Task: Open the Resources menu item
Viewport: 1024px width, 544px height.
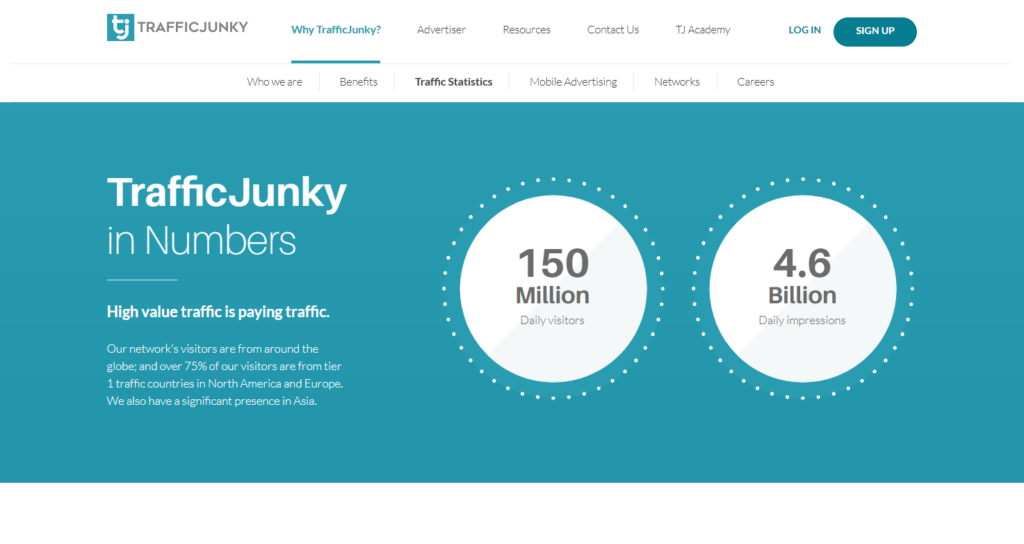Action: [x=526, y=30]
